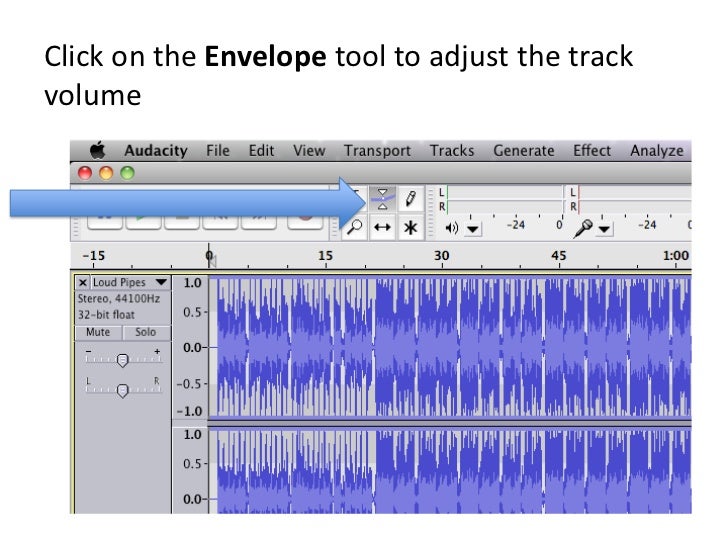Click the upper channel vertical scale at 0.5
Image resolution: width=728 pixels, height=546 pixels.
192,312
